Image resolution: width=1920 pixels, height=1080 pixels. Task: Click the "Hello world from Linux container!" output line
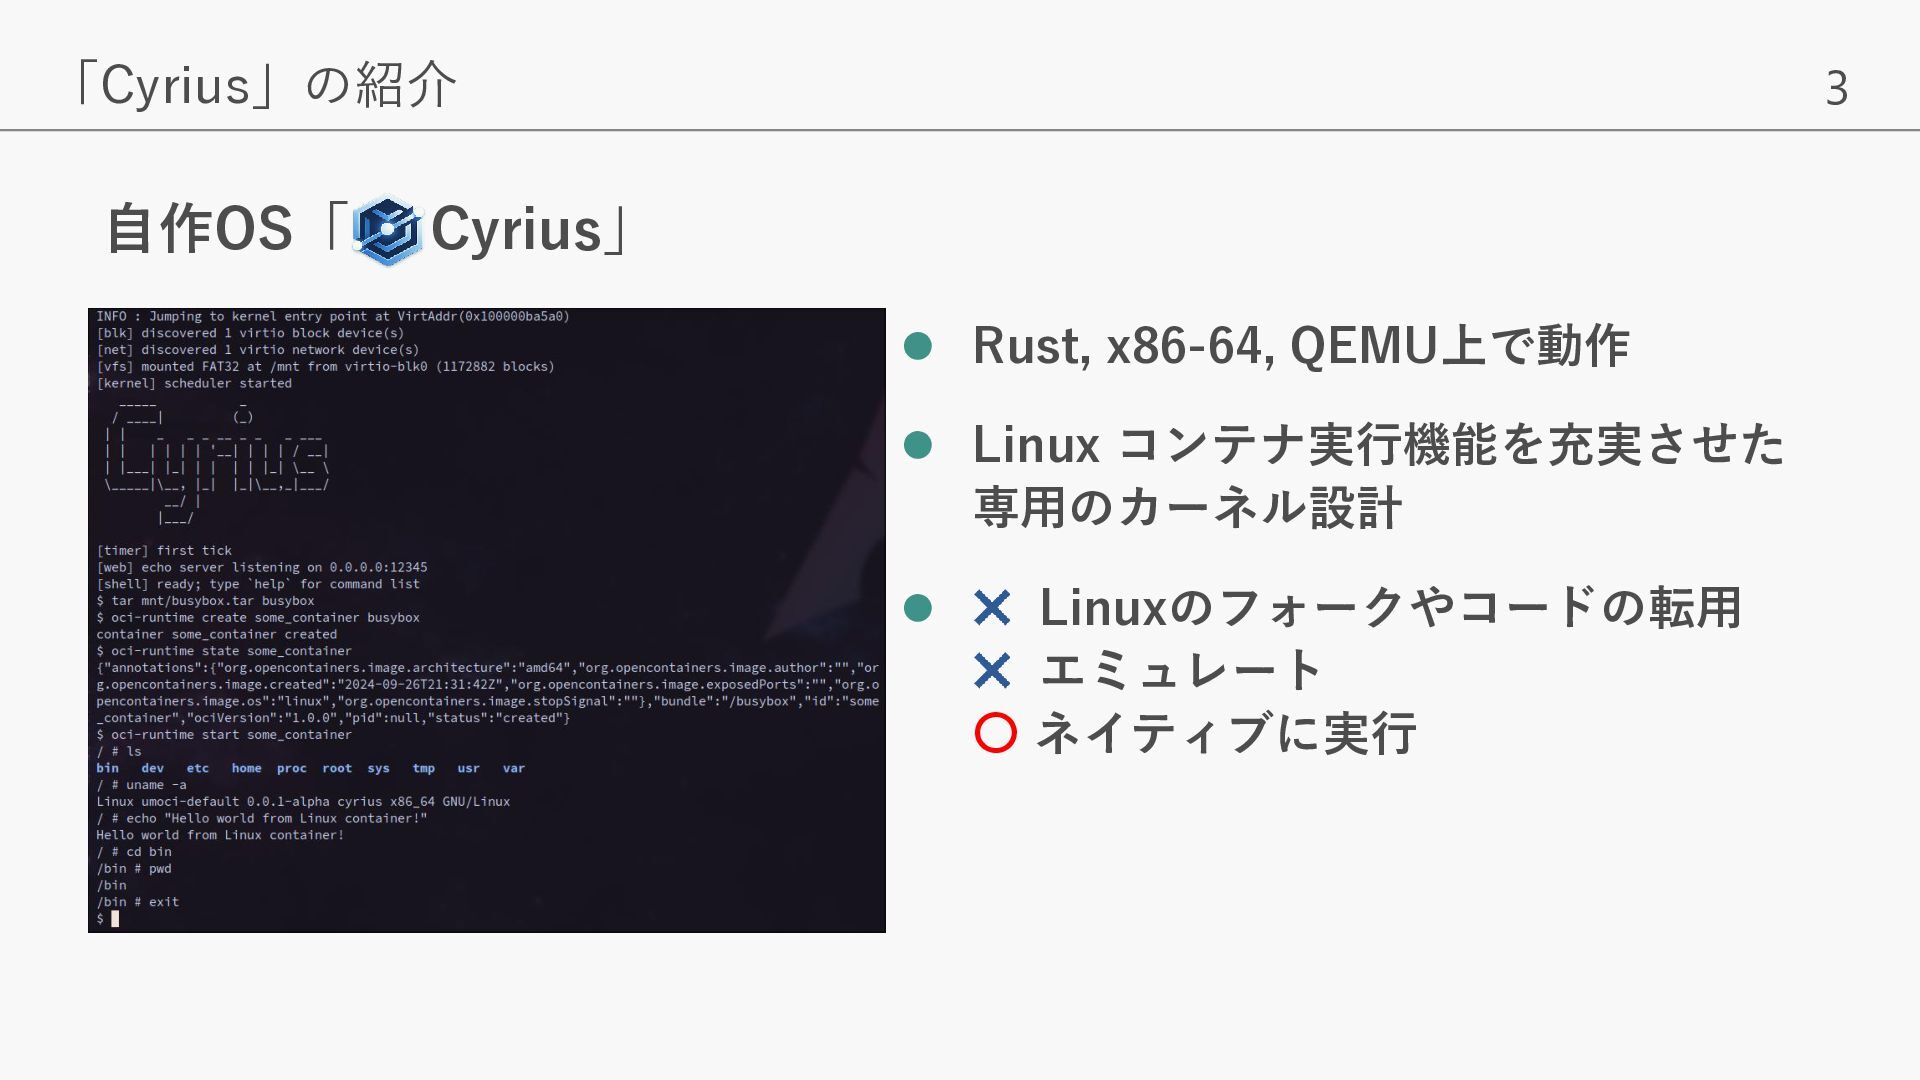(x=220, y=835)
